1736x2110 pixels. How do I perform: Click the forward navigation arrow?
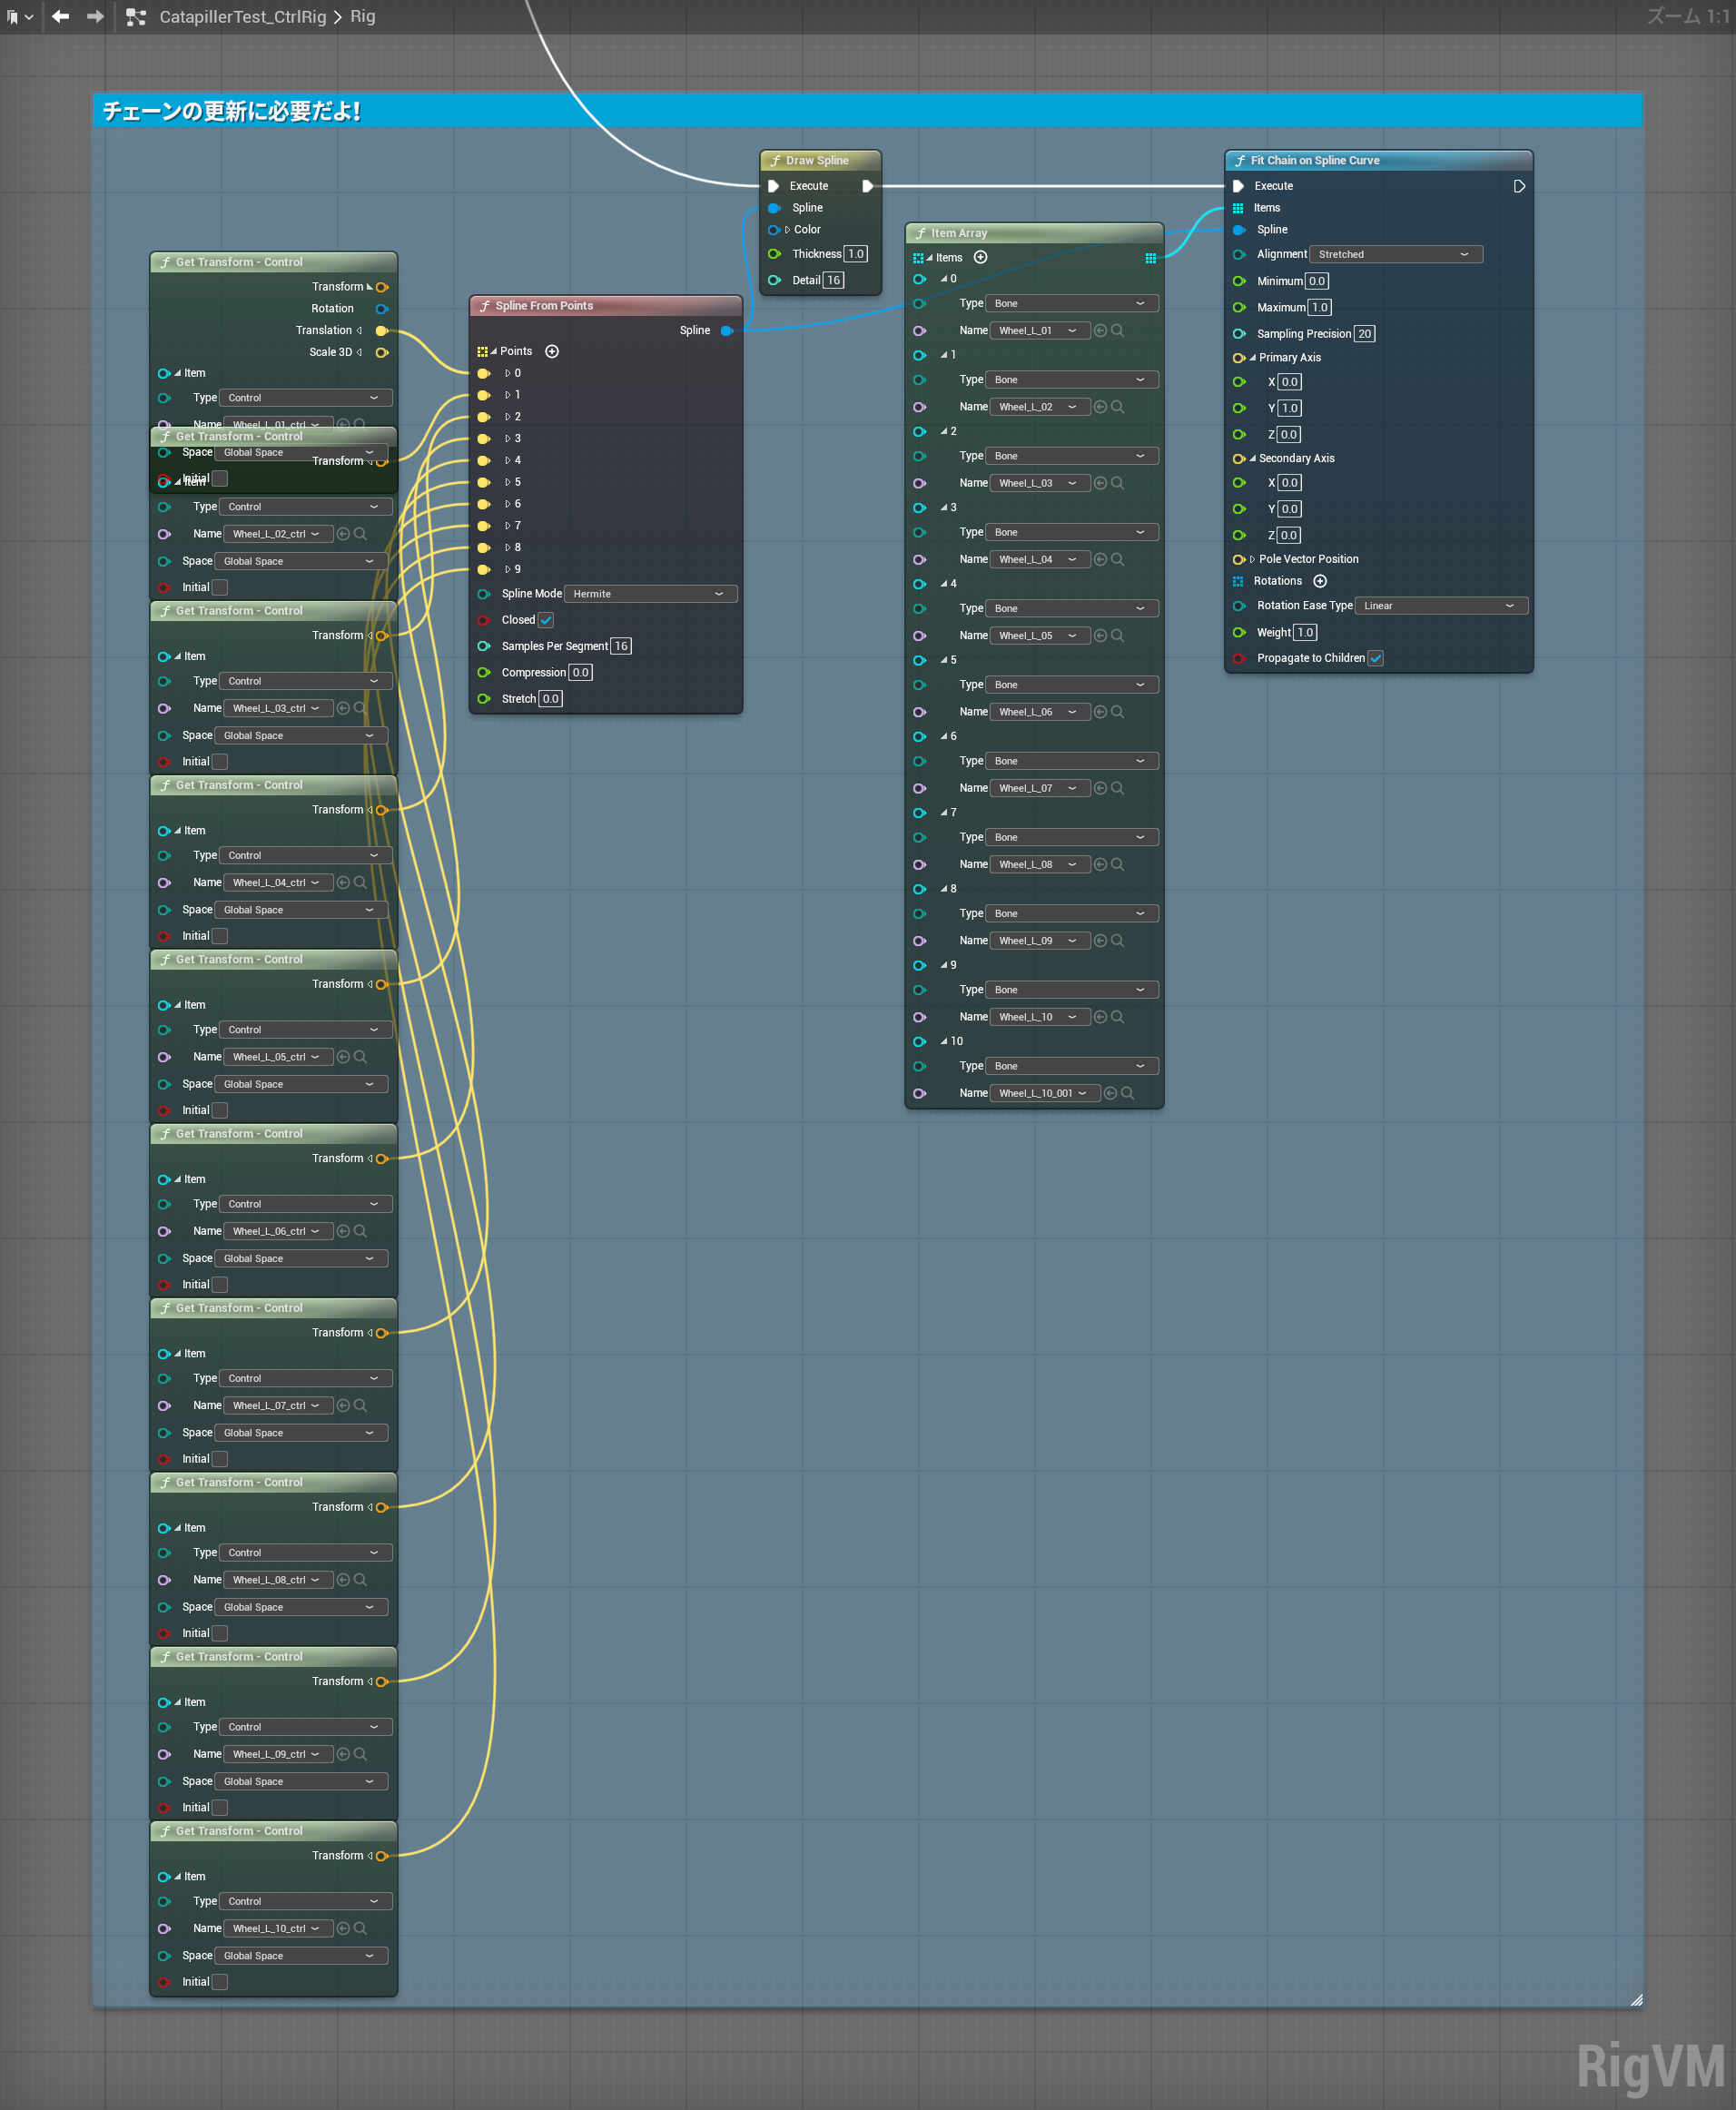pyautogui.click(x=95, y=16)
